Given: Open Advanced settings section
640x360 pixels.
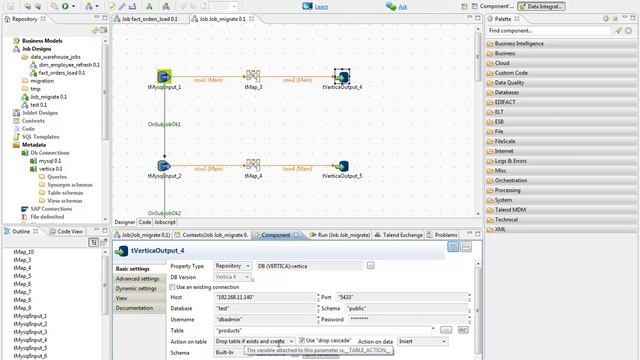Looking at the screenshot, I should click(x=138, y=279).
